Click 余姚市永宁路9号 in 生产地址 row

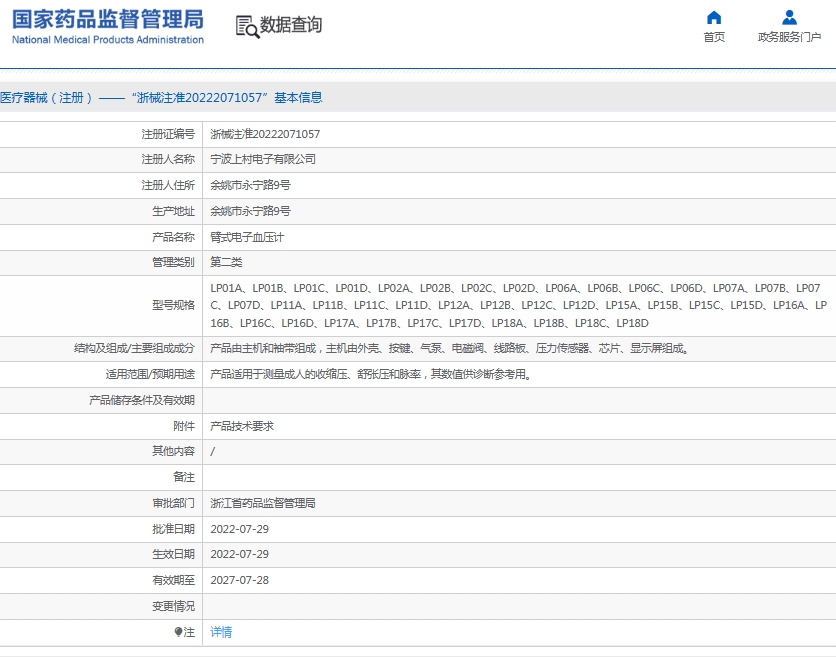[x=250, y=211]
